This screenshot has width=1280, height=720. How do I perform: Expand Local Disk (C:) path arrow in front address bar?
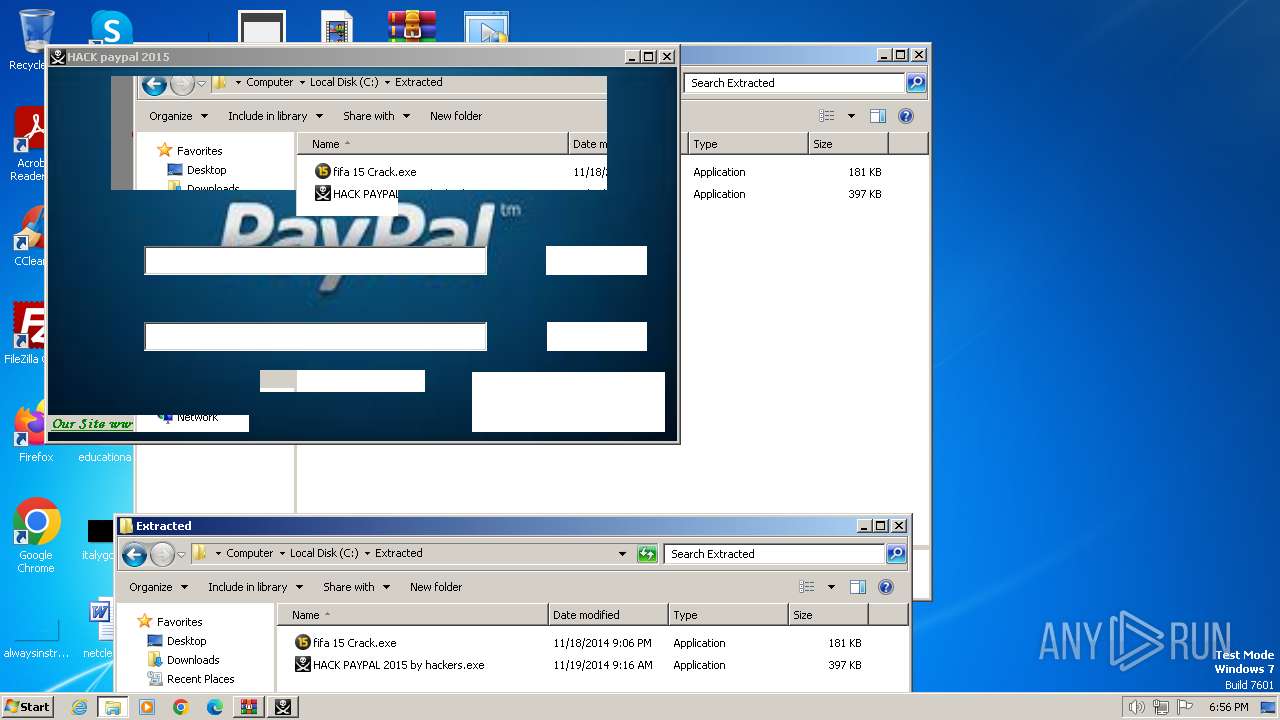pyautogui.click(x=366, y=553)
